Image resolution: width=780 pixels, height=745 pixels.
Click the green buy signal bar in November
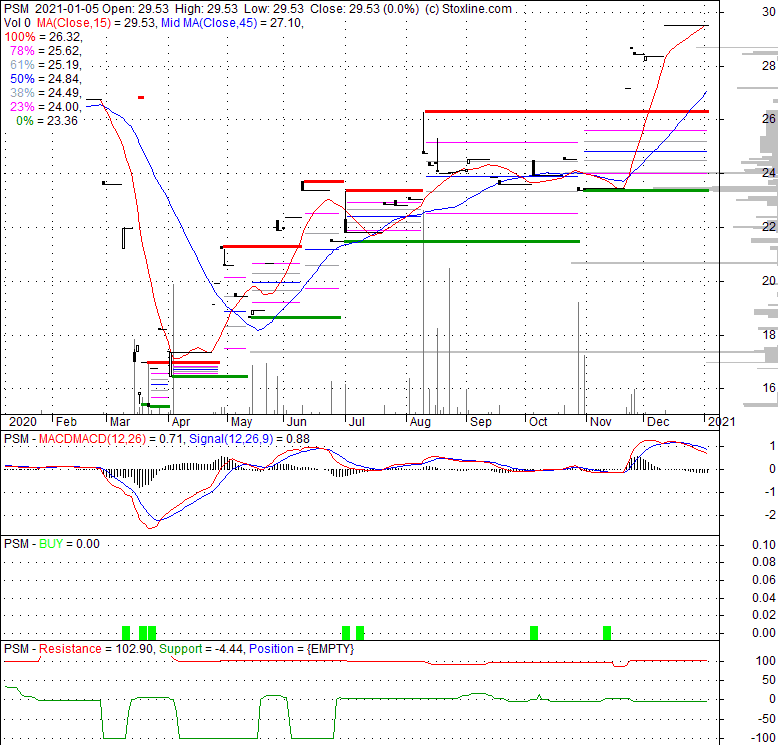click(607, 632)
